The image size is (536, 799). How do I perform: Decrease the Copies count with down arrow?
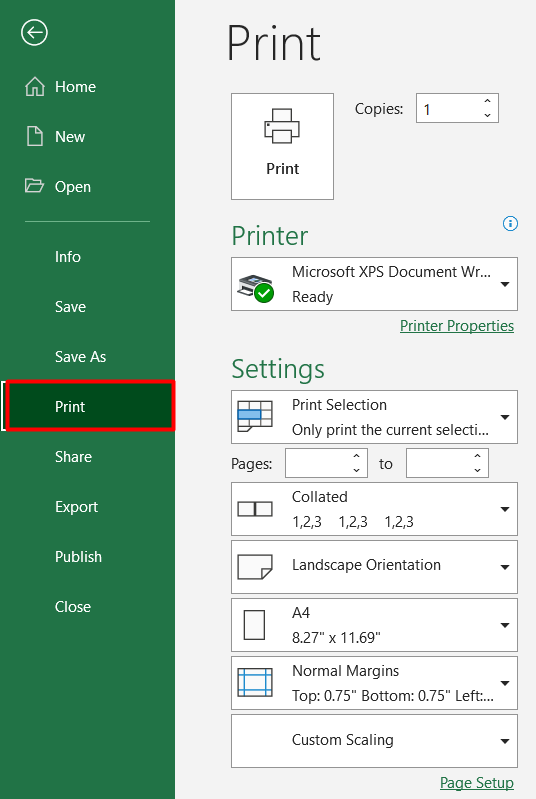click(x=488, y=115)
